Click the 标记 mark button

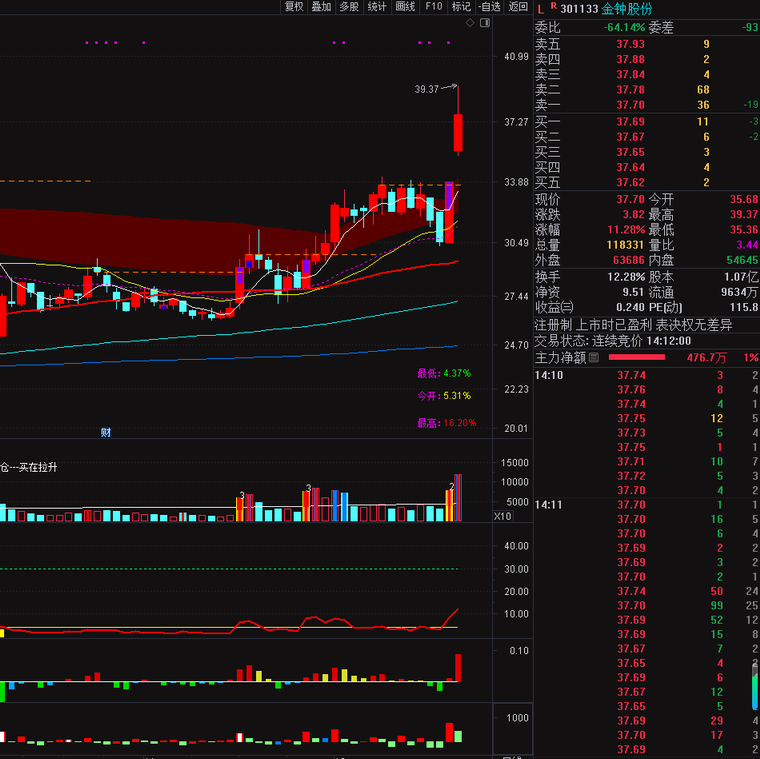click(461, 7)
